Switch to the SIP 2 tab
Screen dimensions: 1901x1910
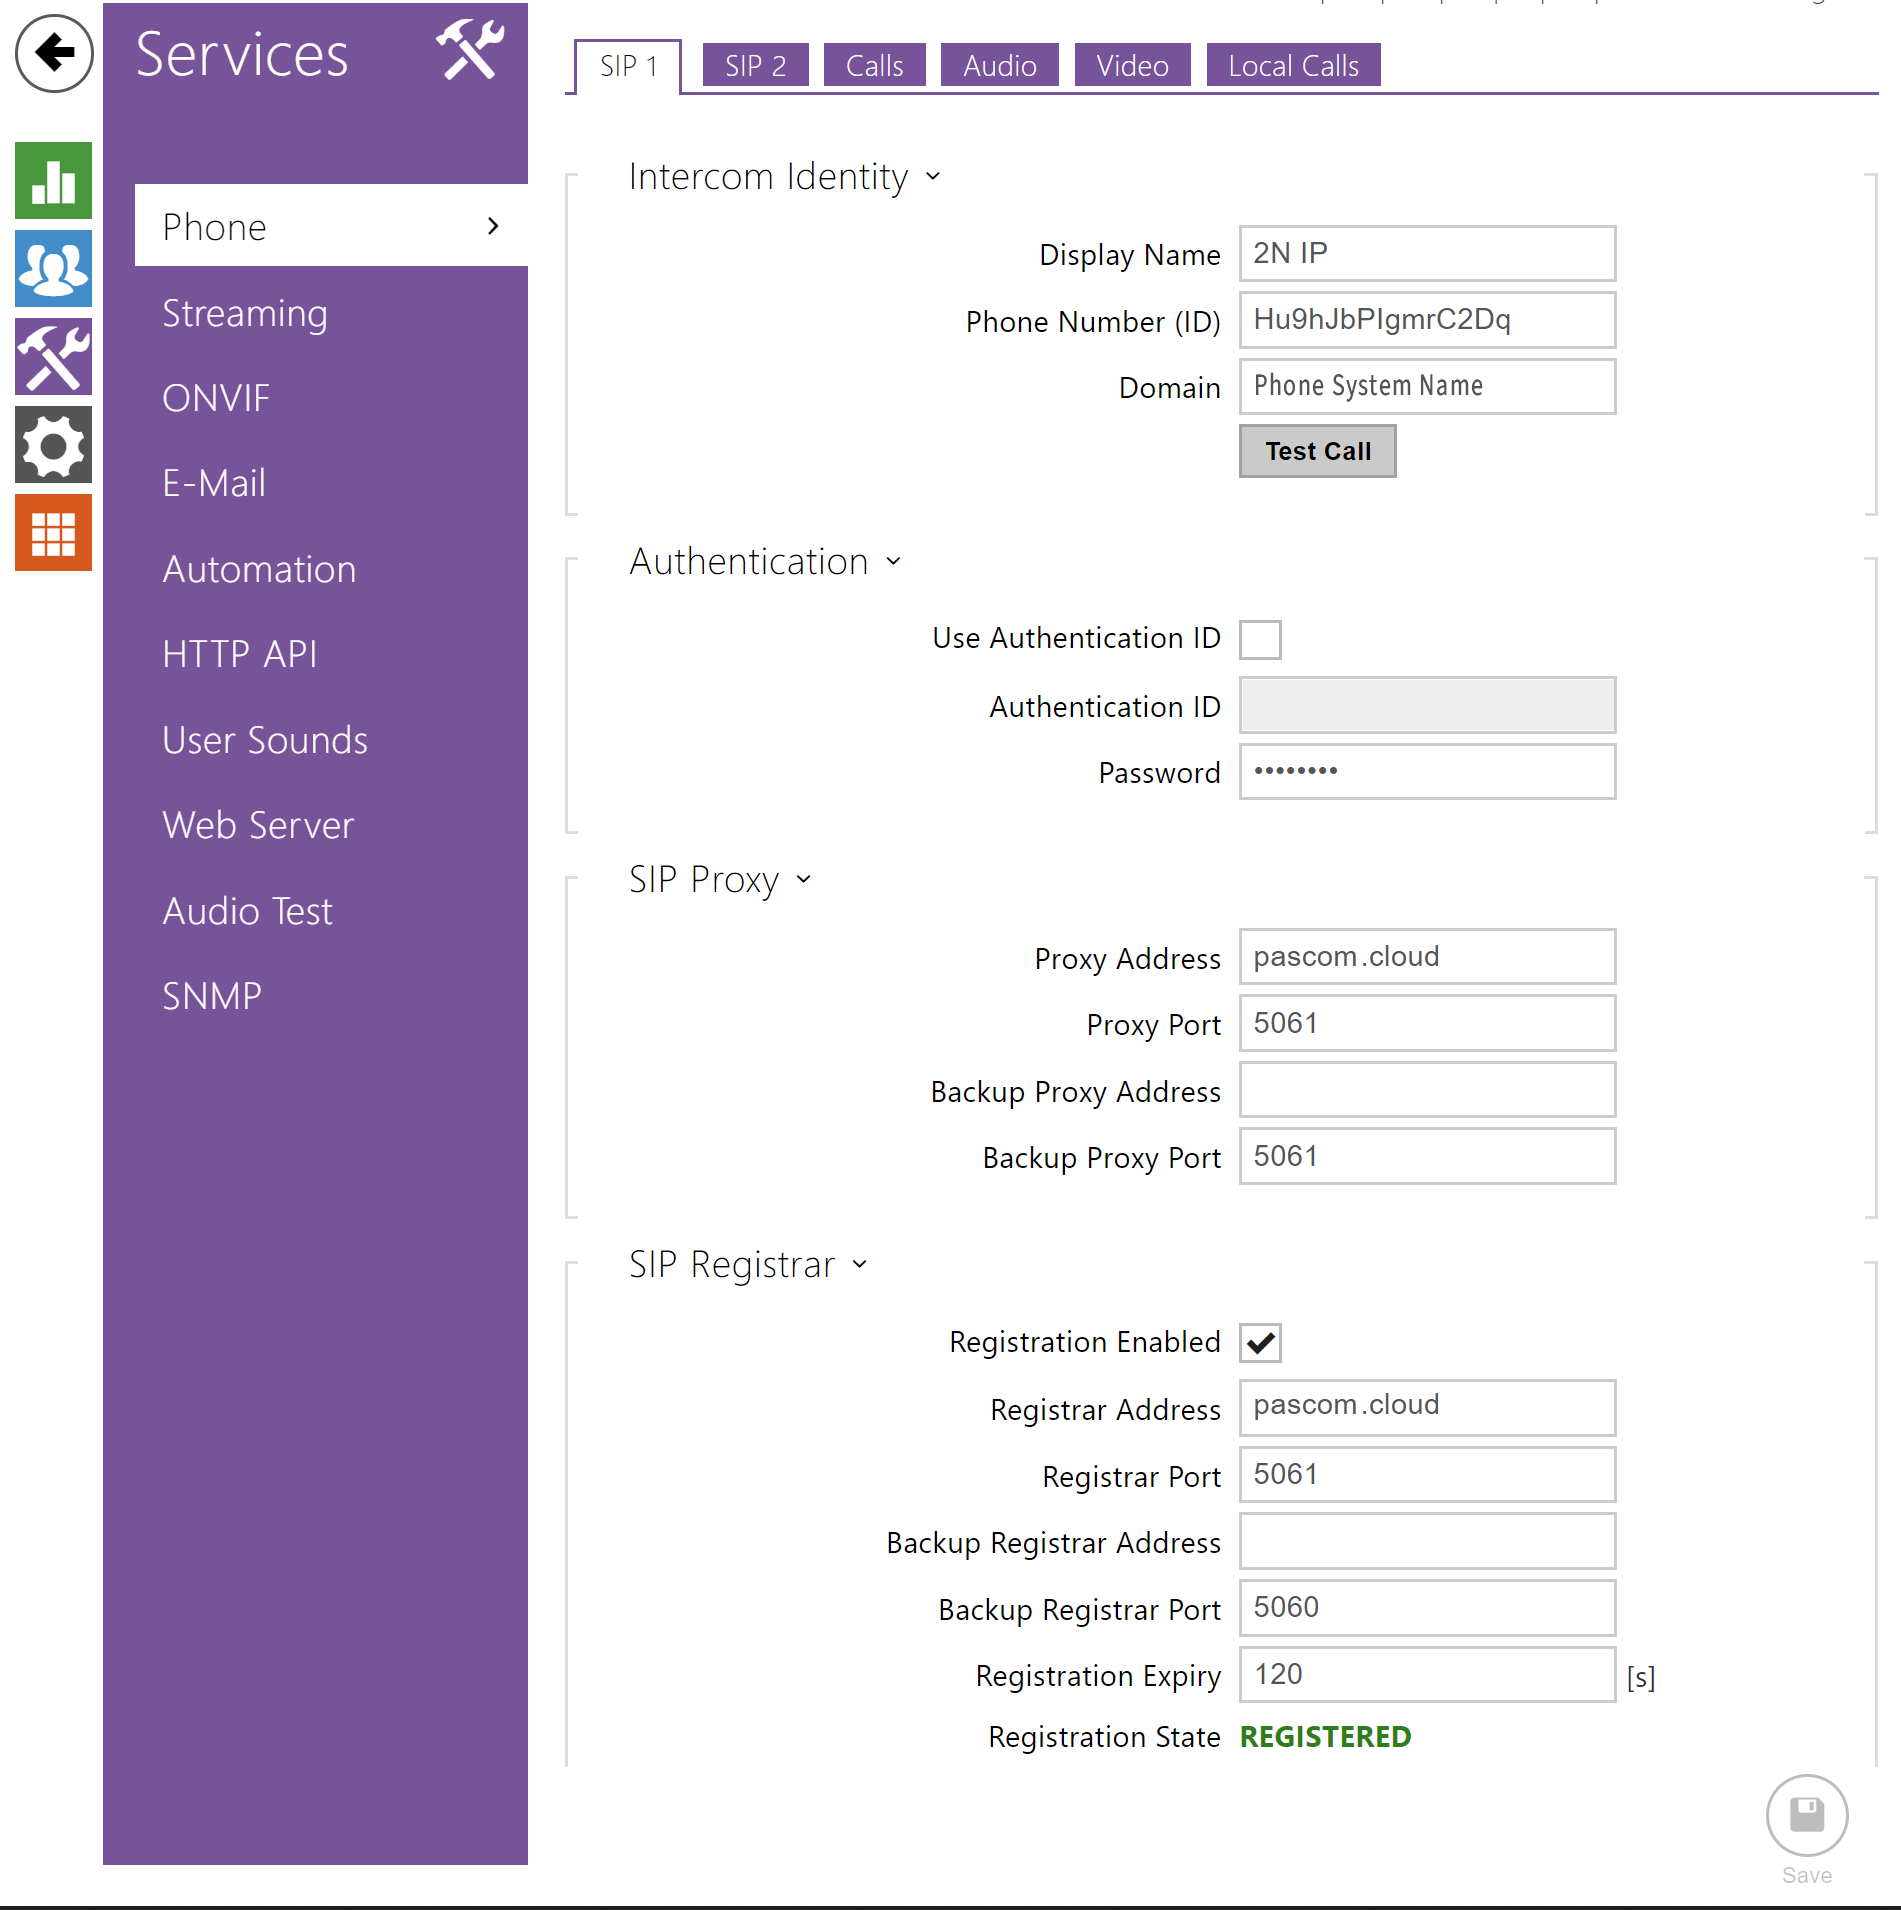point(755,66)
